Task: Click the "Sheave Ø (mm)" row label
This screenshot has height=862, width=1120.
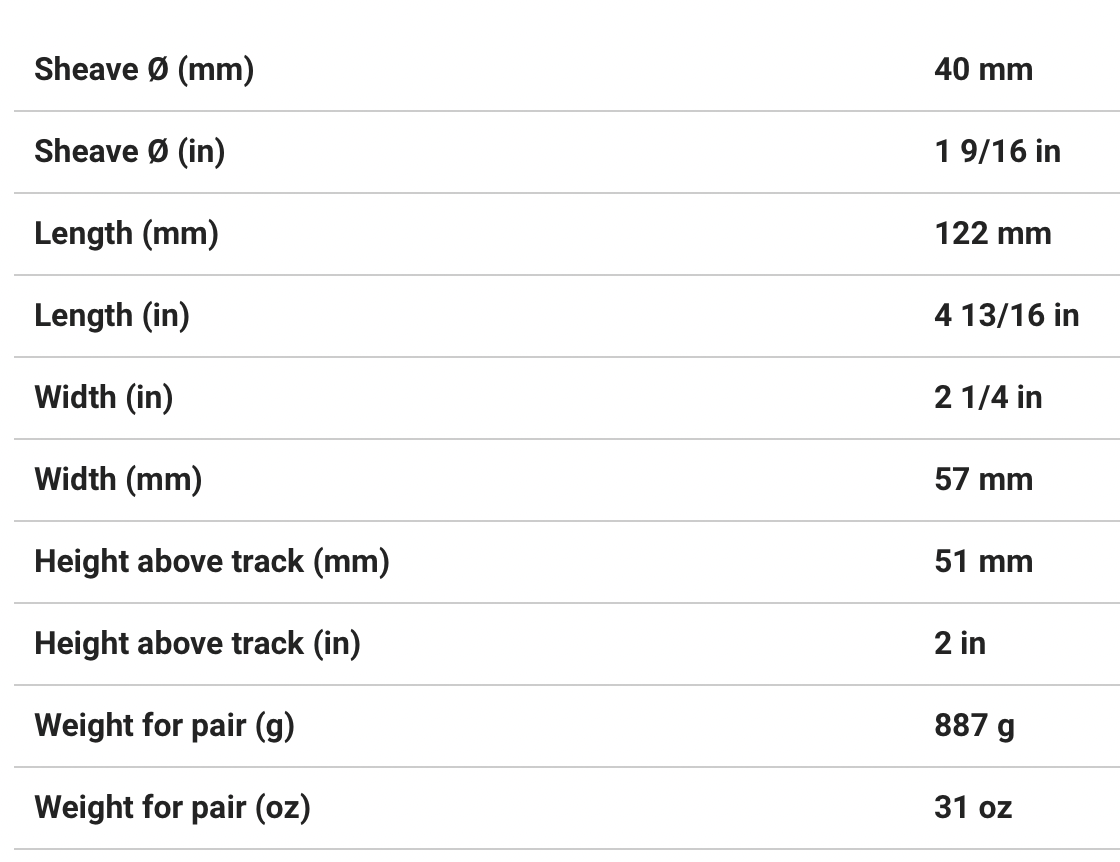Action: click(144, 70)
